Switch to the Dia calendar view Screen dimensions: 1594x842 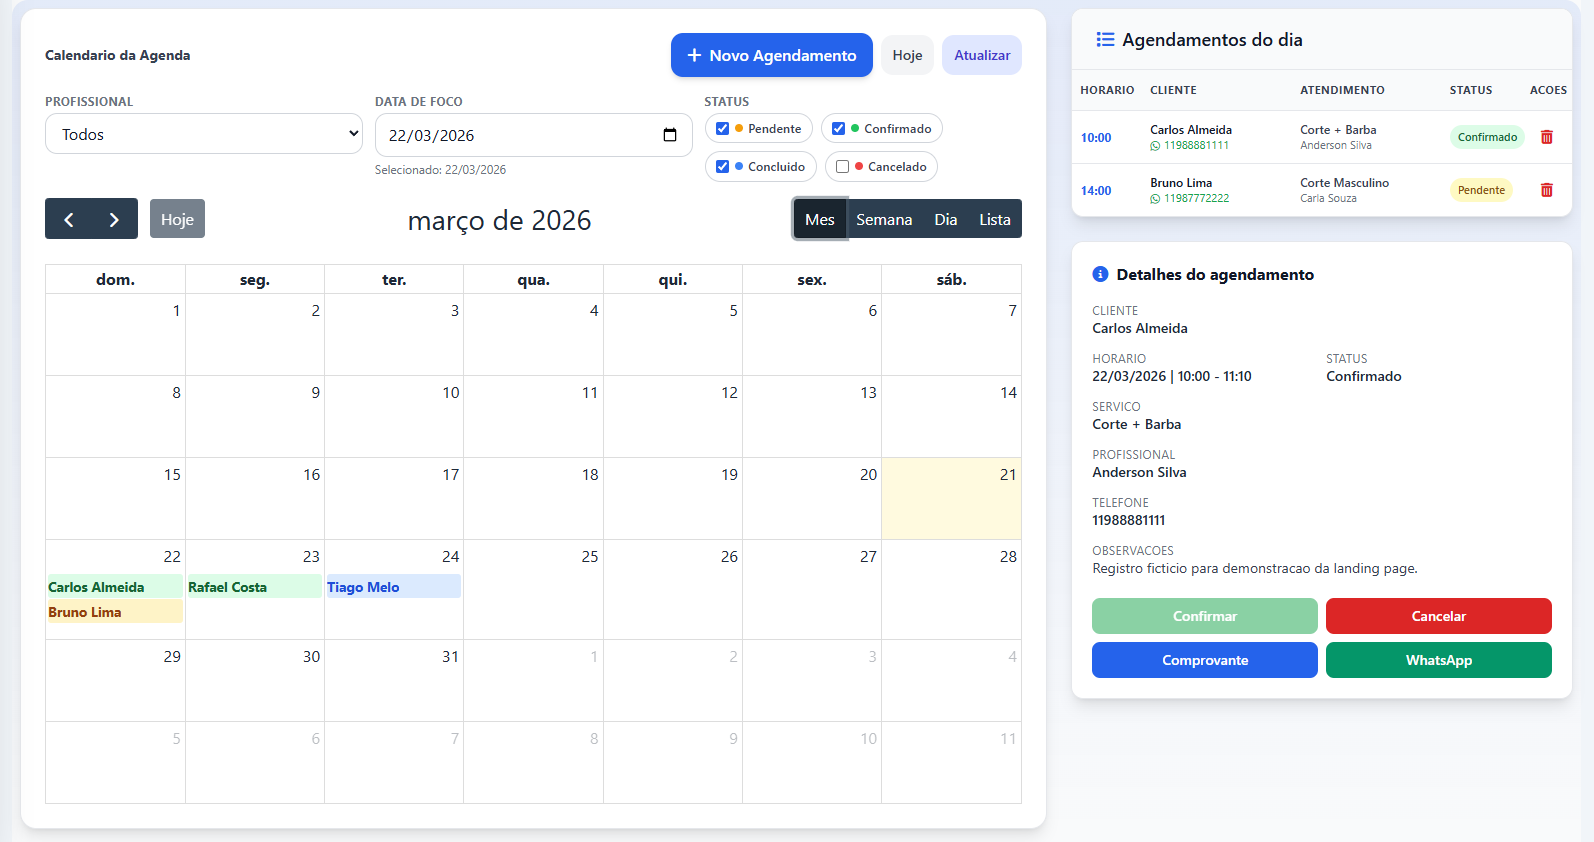click(946, 219)
